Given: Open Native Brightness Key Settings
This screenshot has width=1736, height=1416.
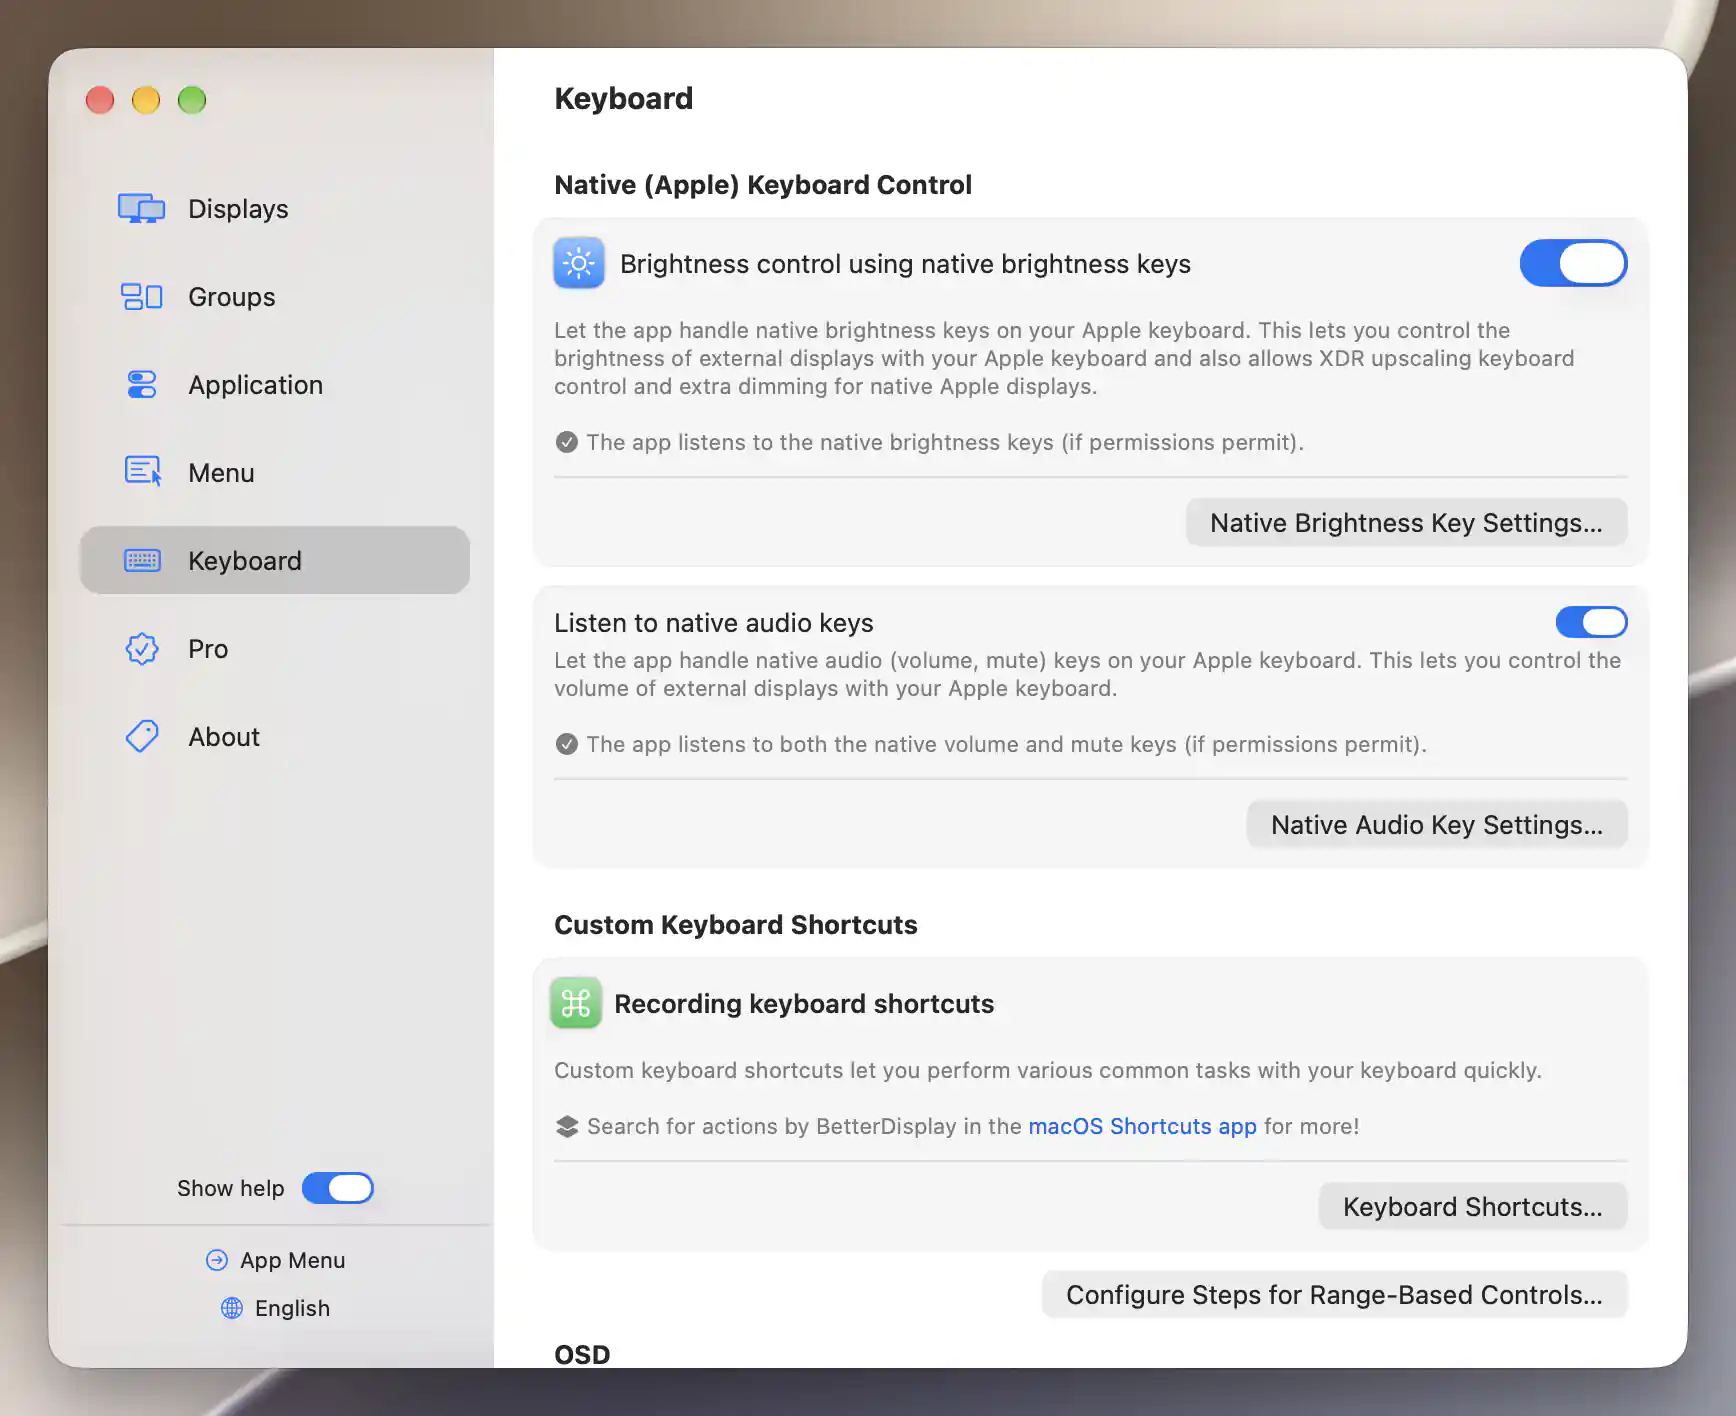Looking at the screenshot, I should [1406, 522].
